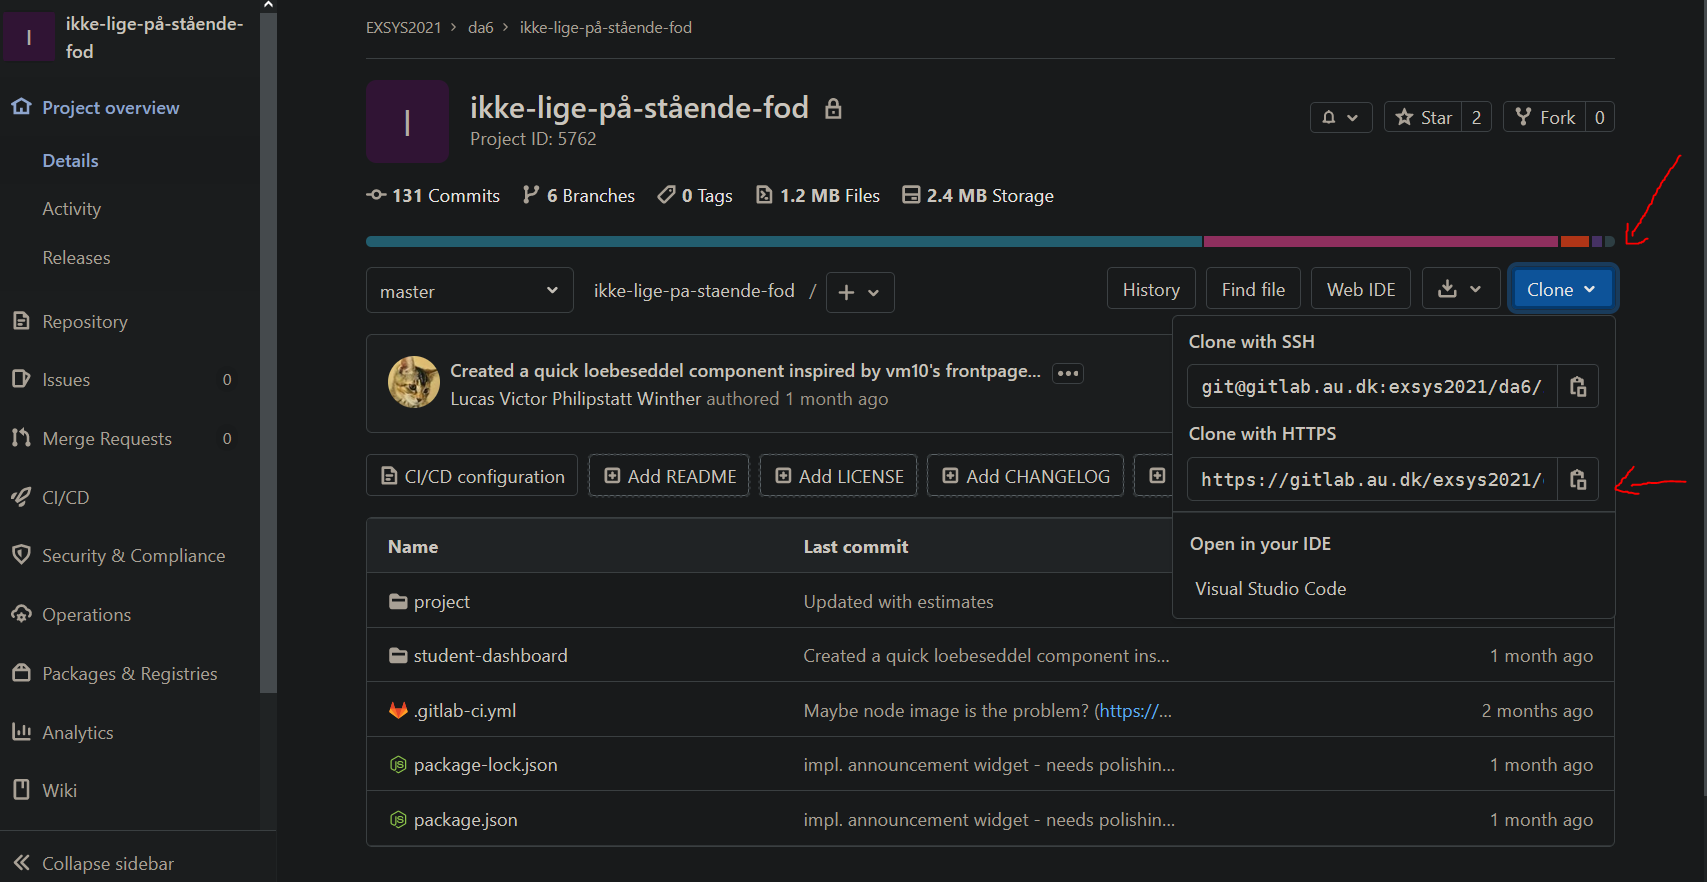1707x882 pixels.
Task: Toggle the blue Clone dropdown
Action: (x=1560, y=290)
